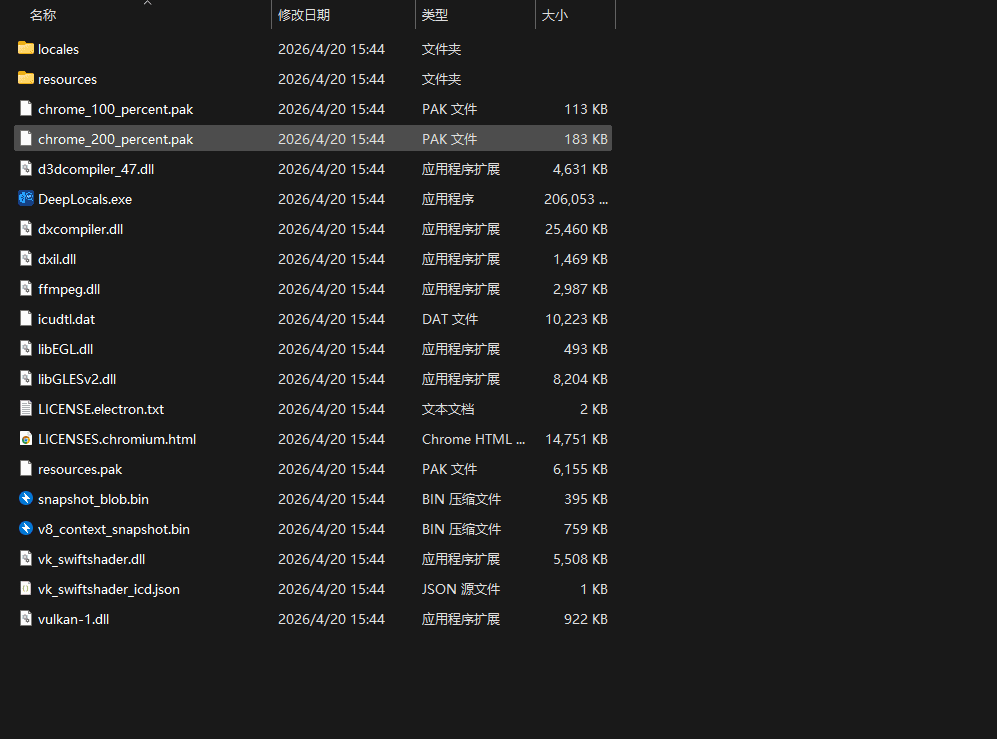The image size is (997, 739).
Task: Click the d3dcompiler_47.dll file icon
Action: [x=26, y=169]
